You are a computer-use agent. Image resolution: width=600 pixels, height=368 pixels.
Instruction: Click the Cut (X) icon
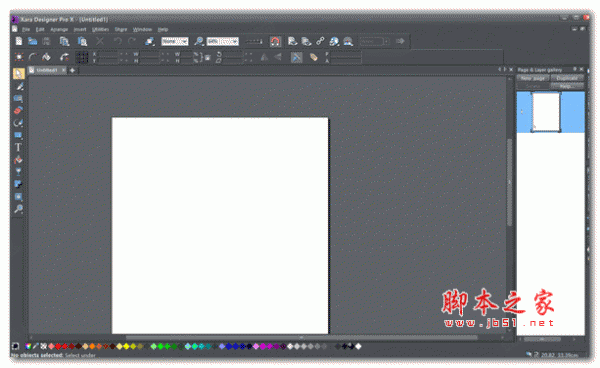point(100,41)
